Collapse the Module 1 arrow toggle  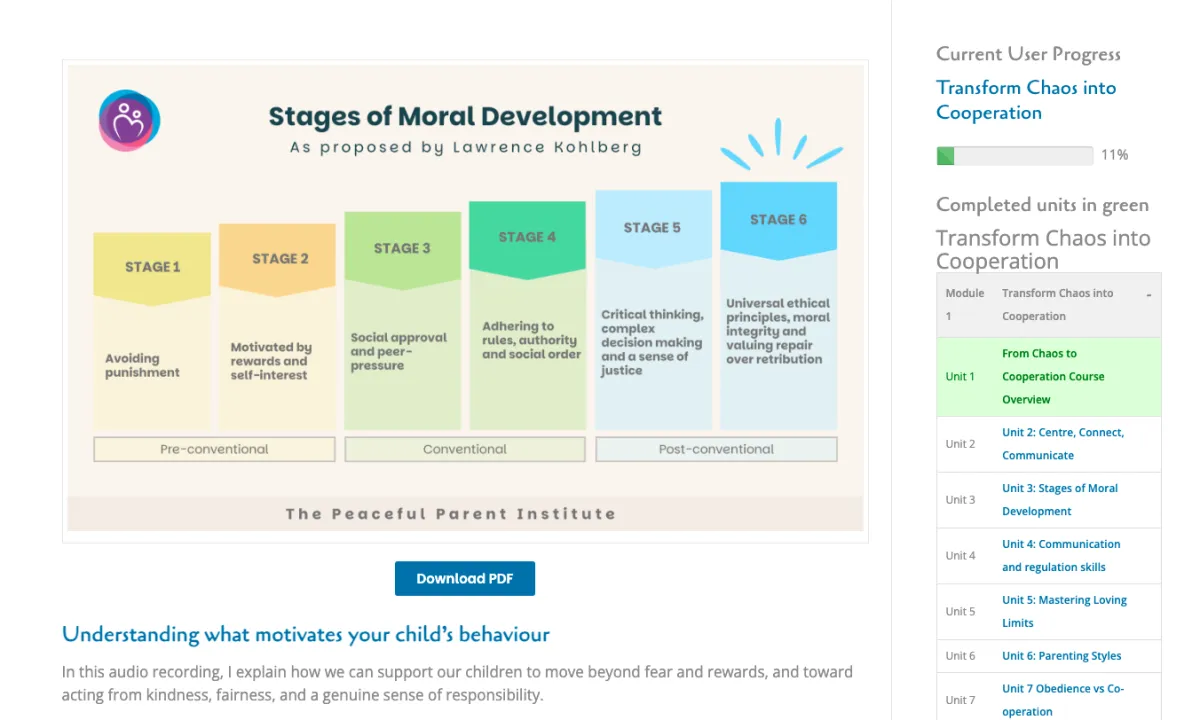pyautogui.click(x=1148, y=295)
